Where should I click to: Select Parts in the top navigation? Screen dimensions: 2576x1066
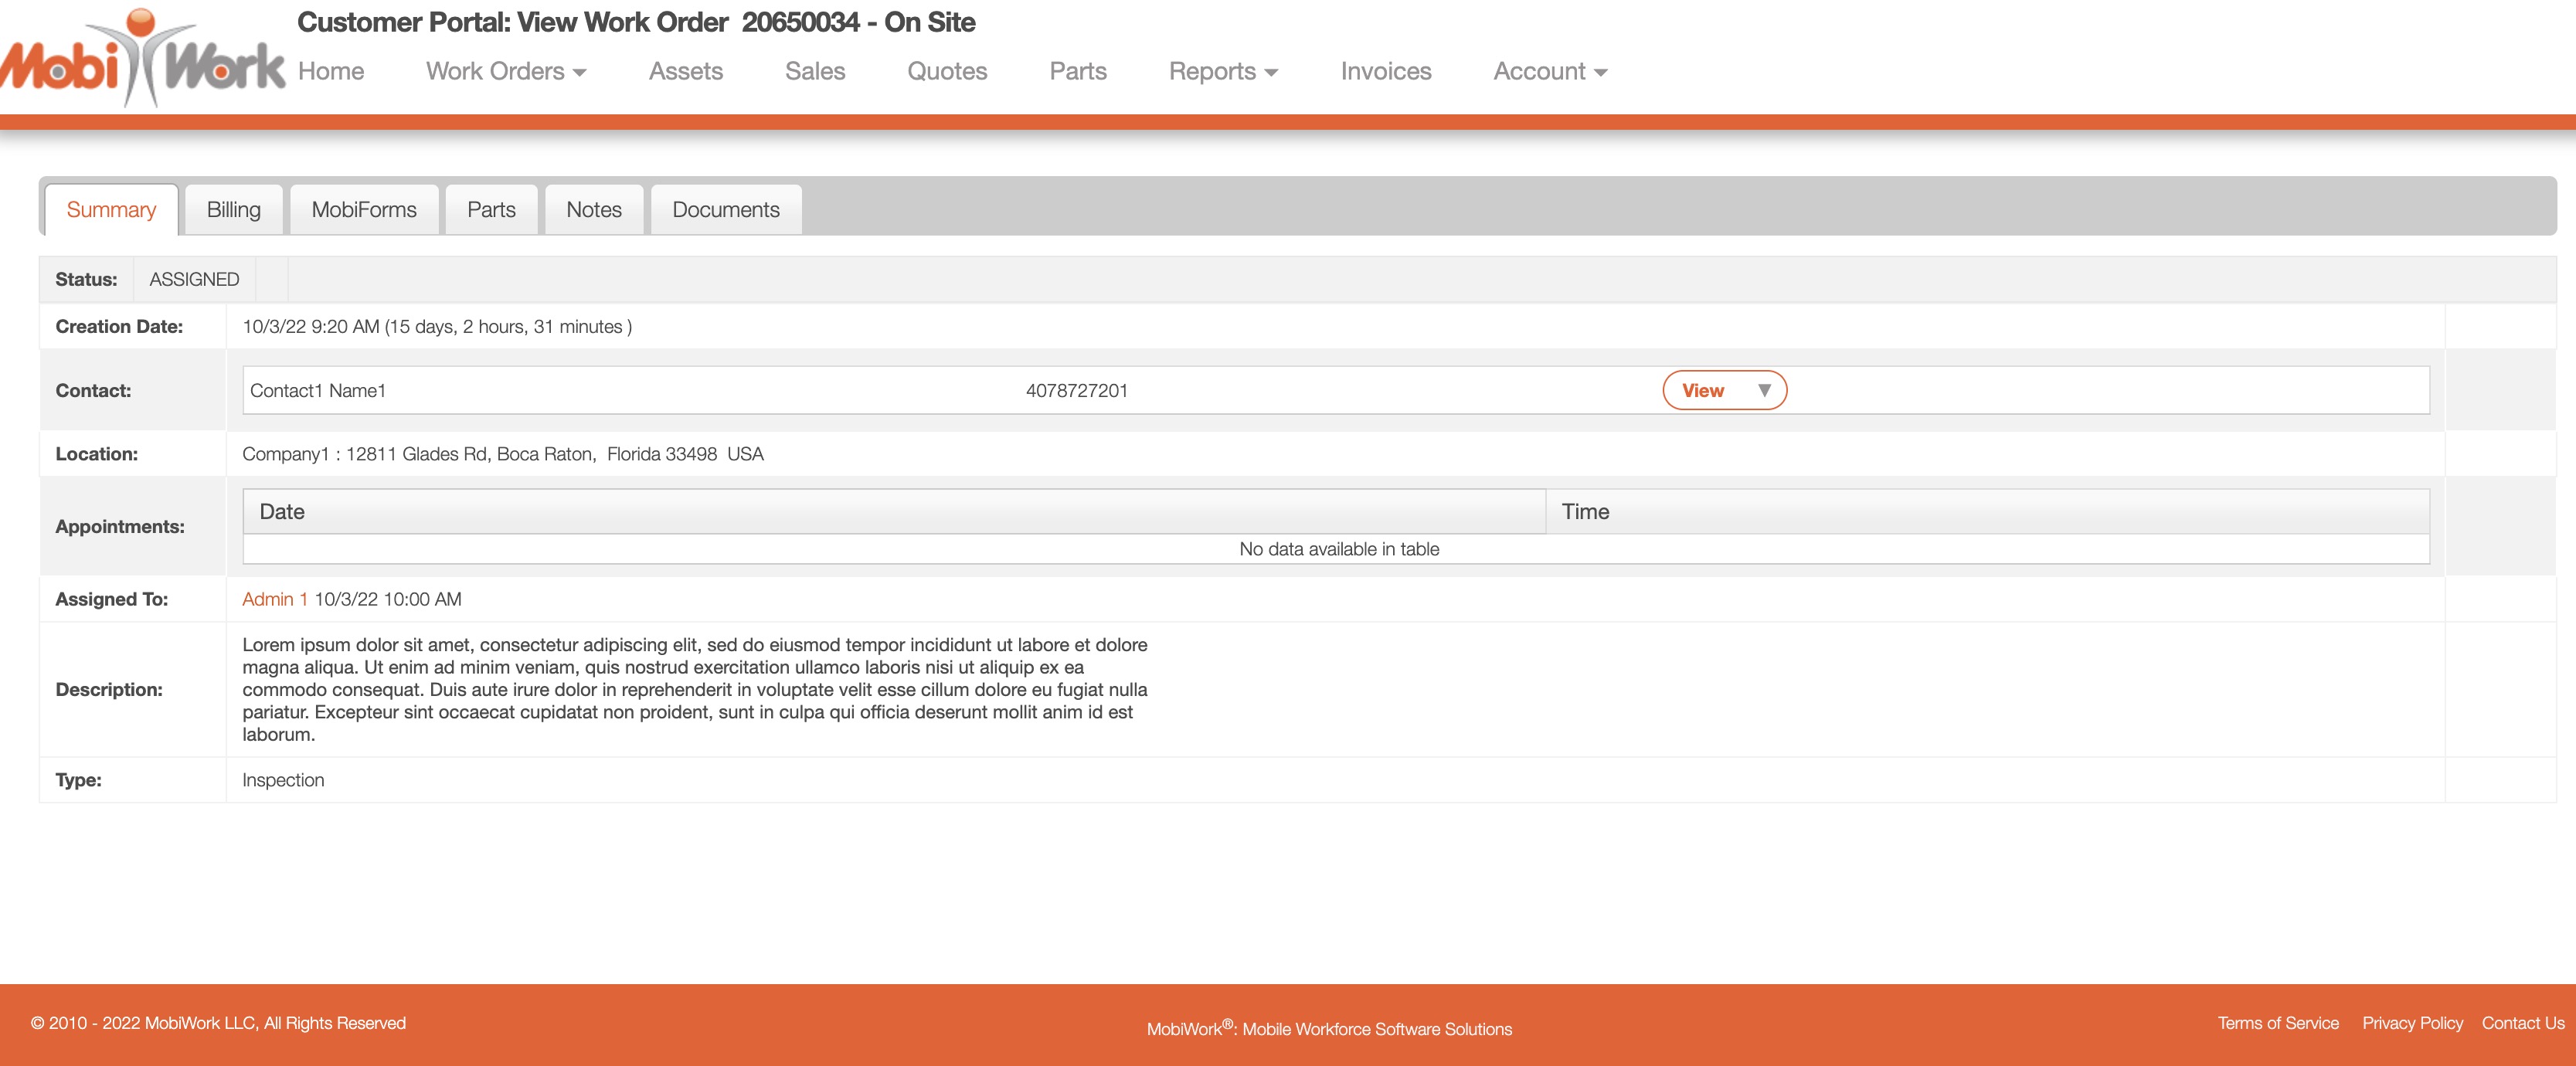[x=1077, y=71]
